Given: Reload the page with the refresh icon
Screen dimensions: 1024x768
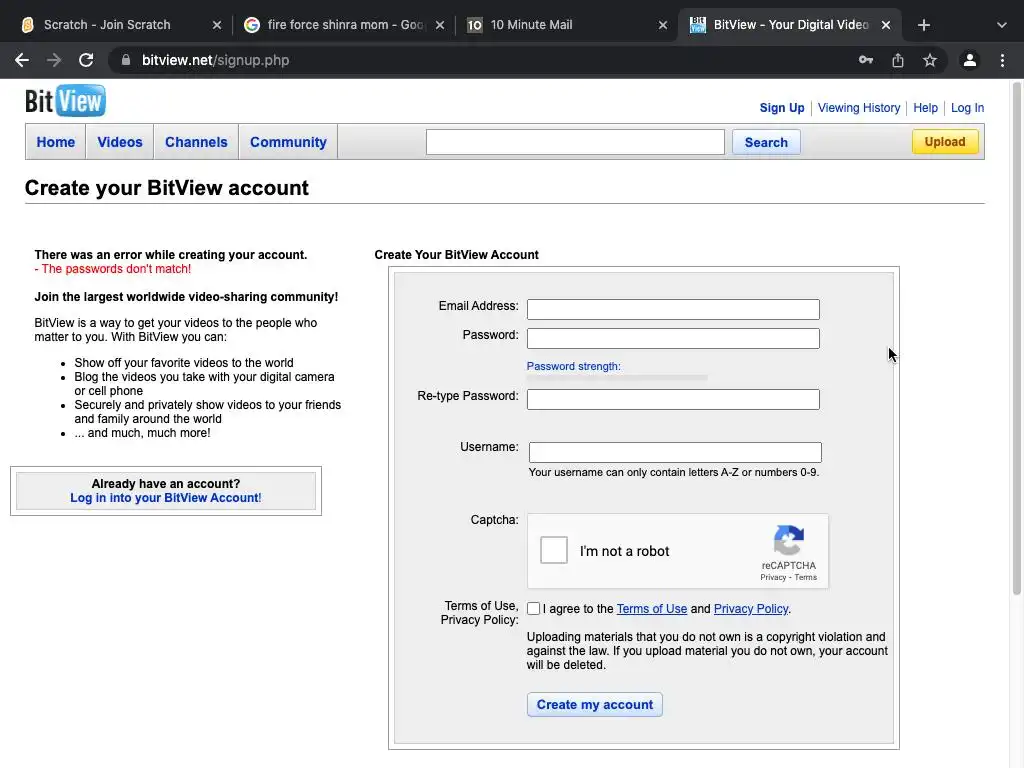Looking at the screenshot, I should click(86, 60).
